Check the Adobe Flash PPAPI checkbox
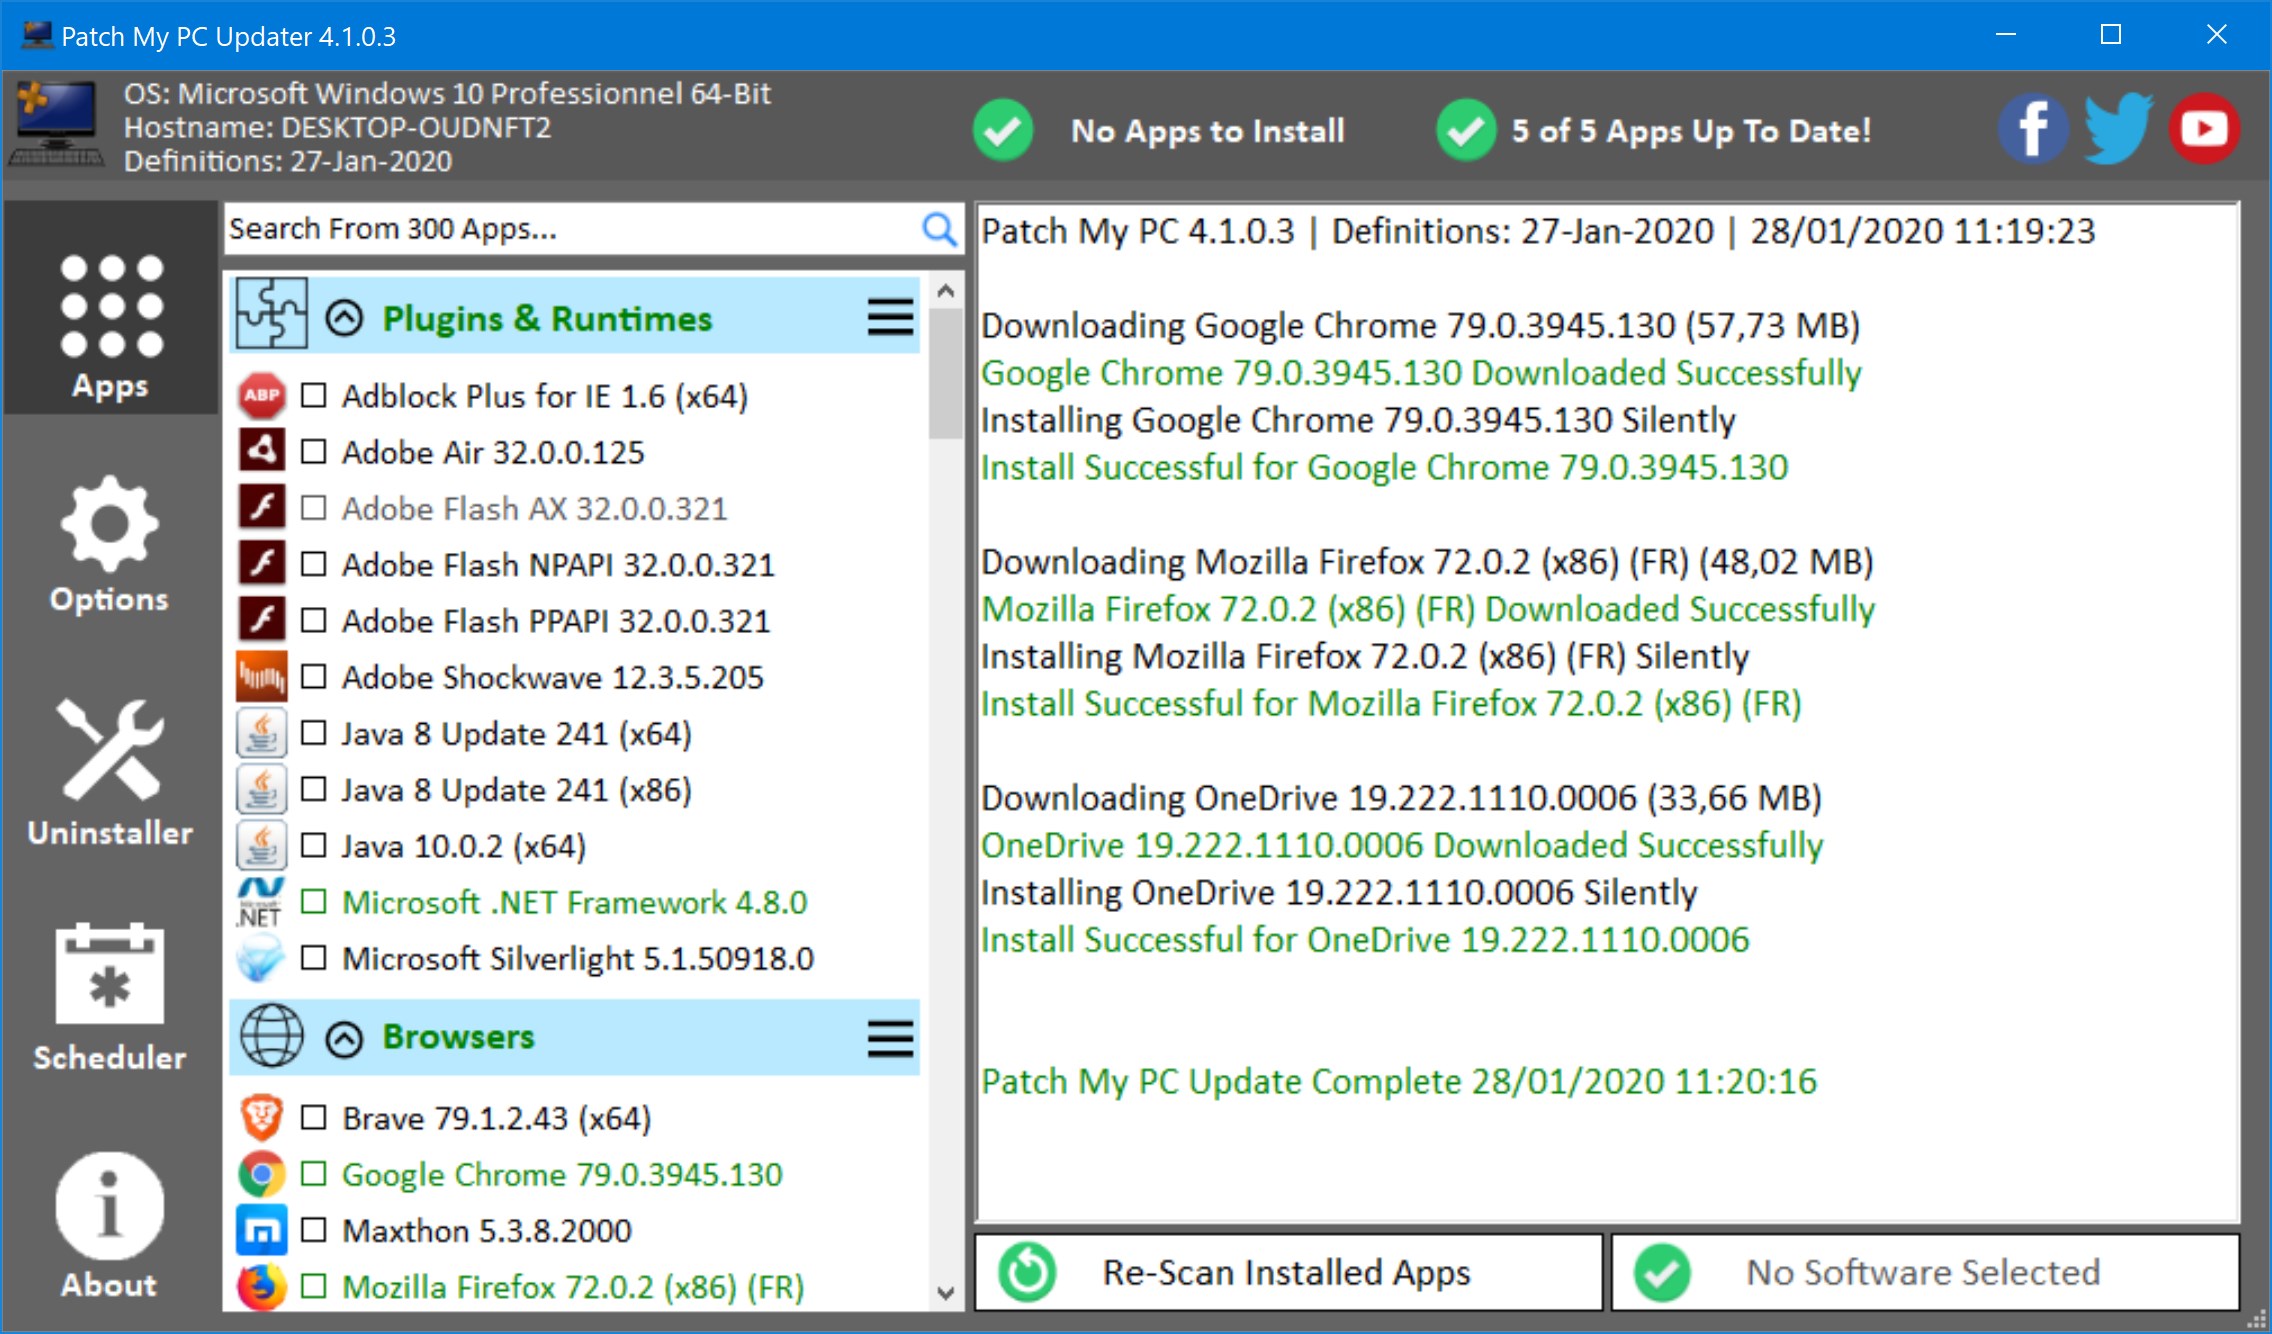This screenshot has width=2272, height=1334. [314, 620]
